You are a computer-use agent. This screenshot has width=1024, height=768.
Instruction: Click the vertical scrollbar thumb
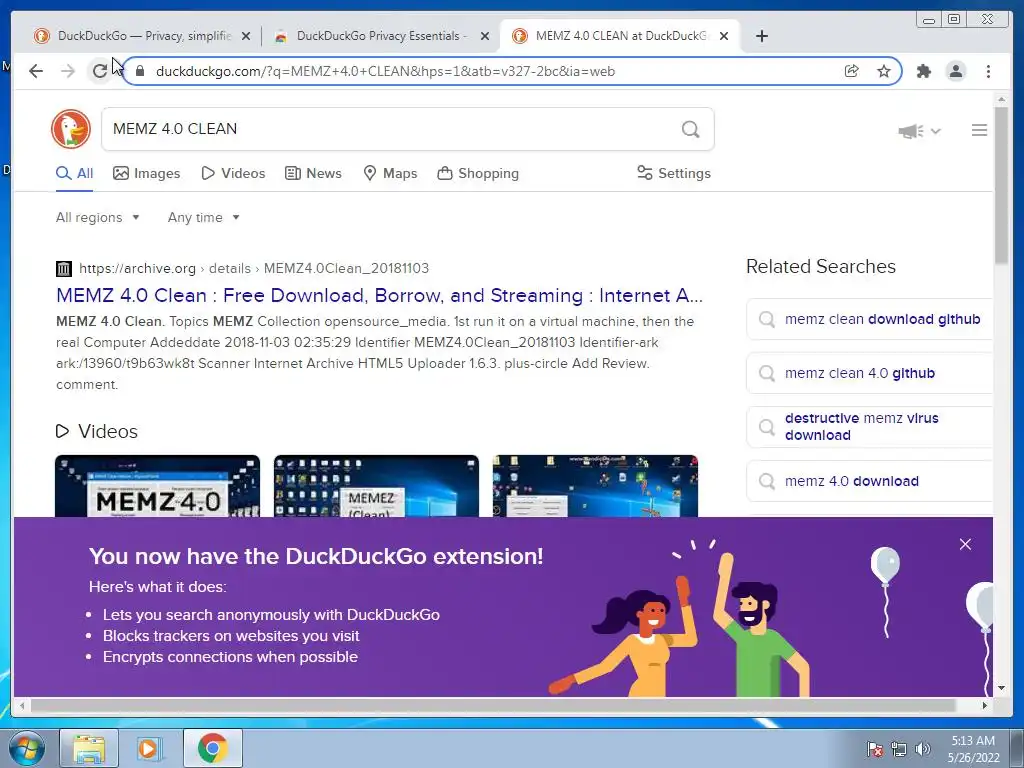pos(1002,185)
